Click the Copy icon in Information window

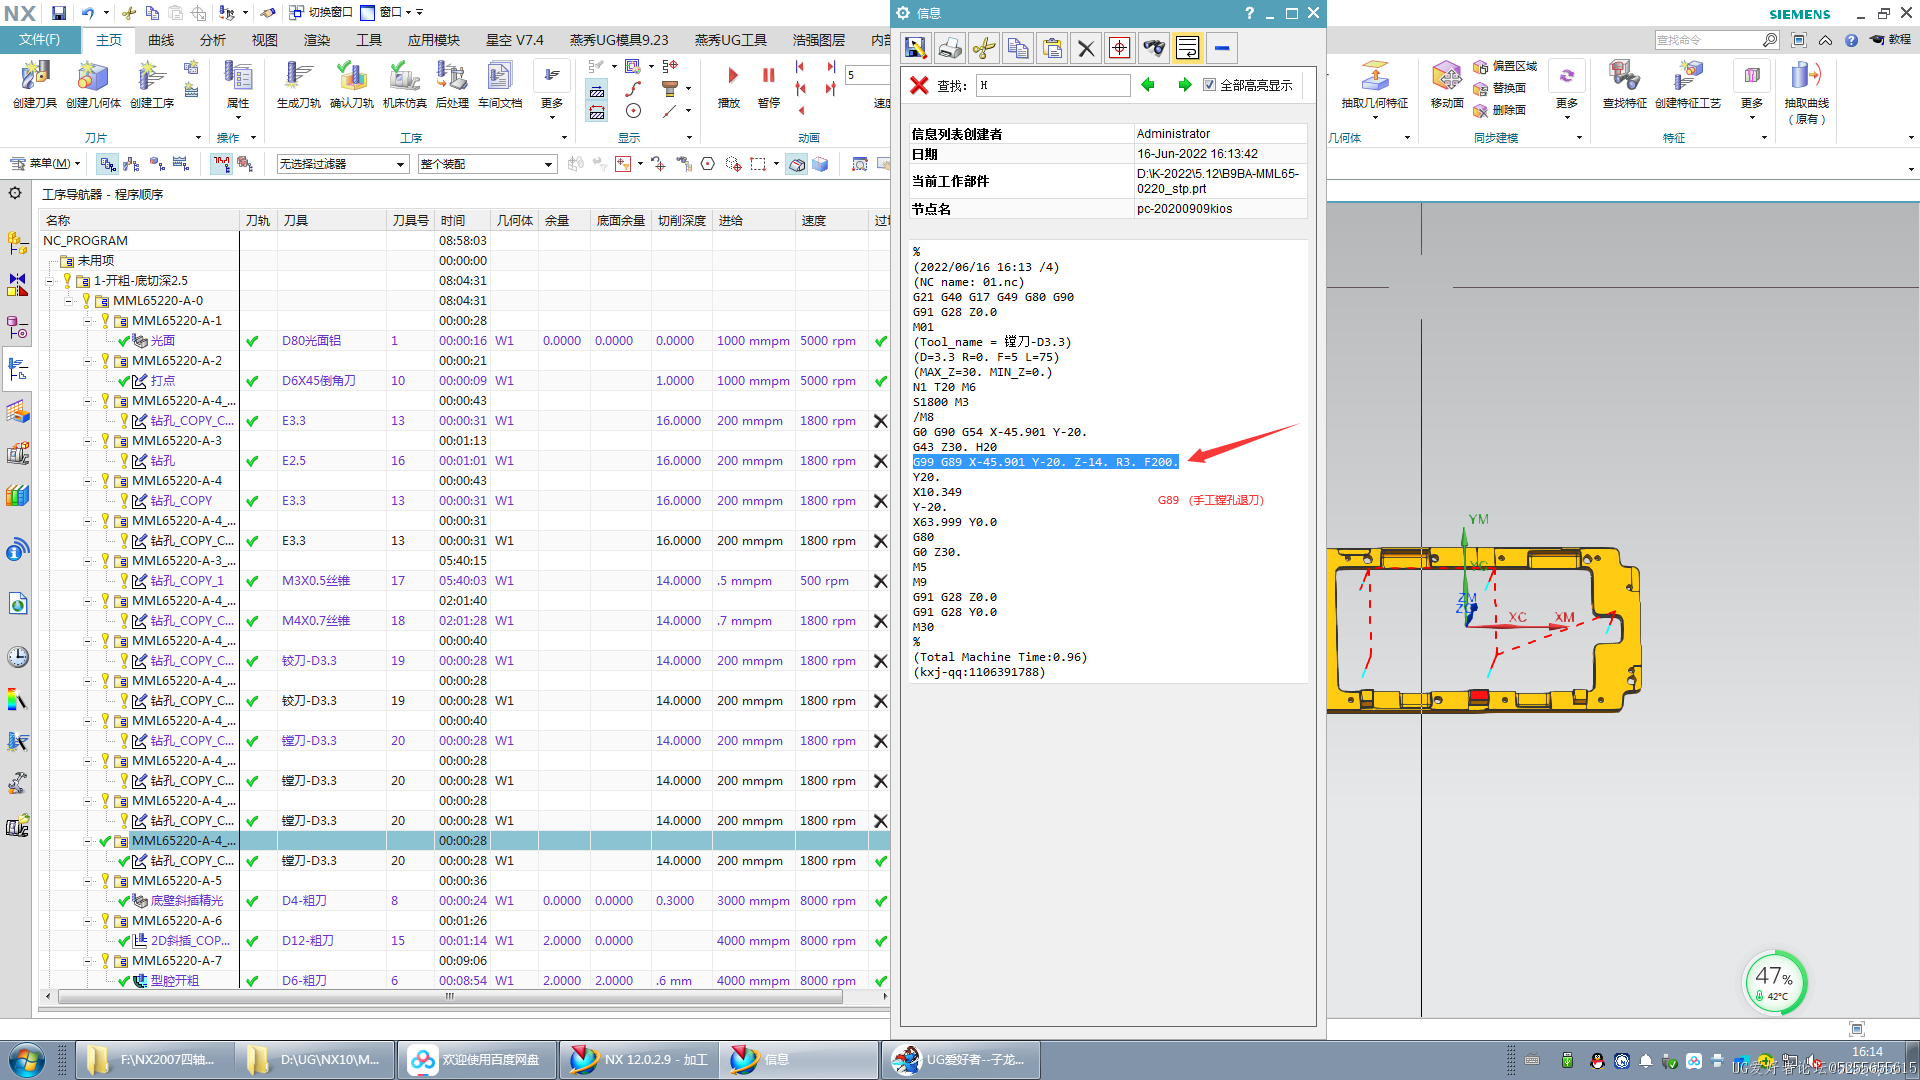click(1018, 48)
